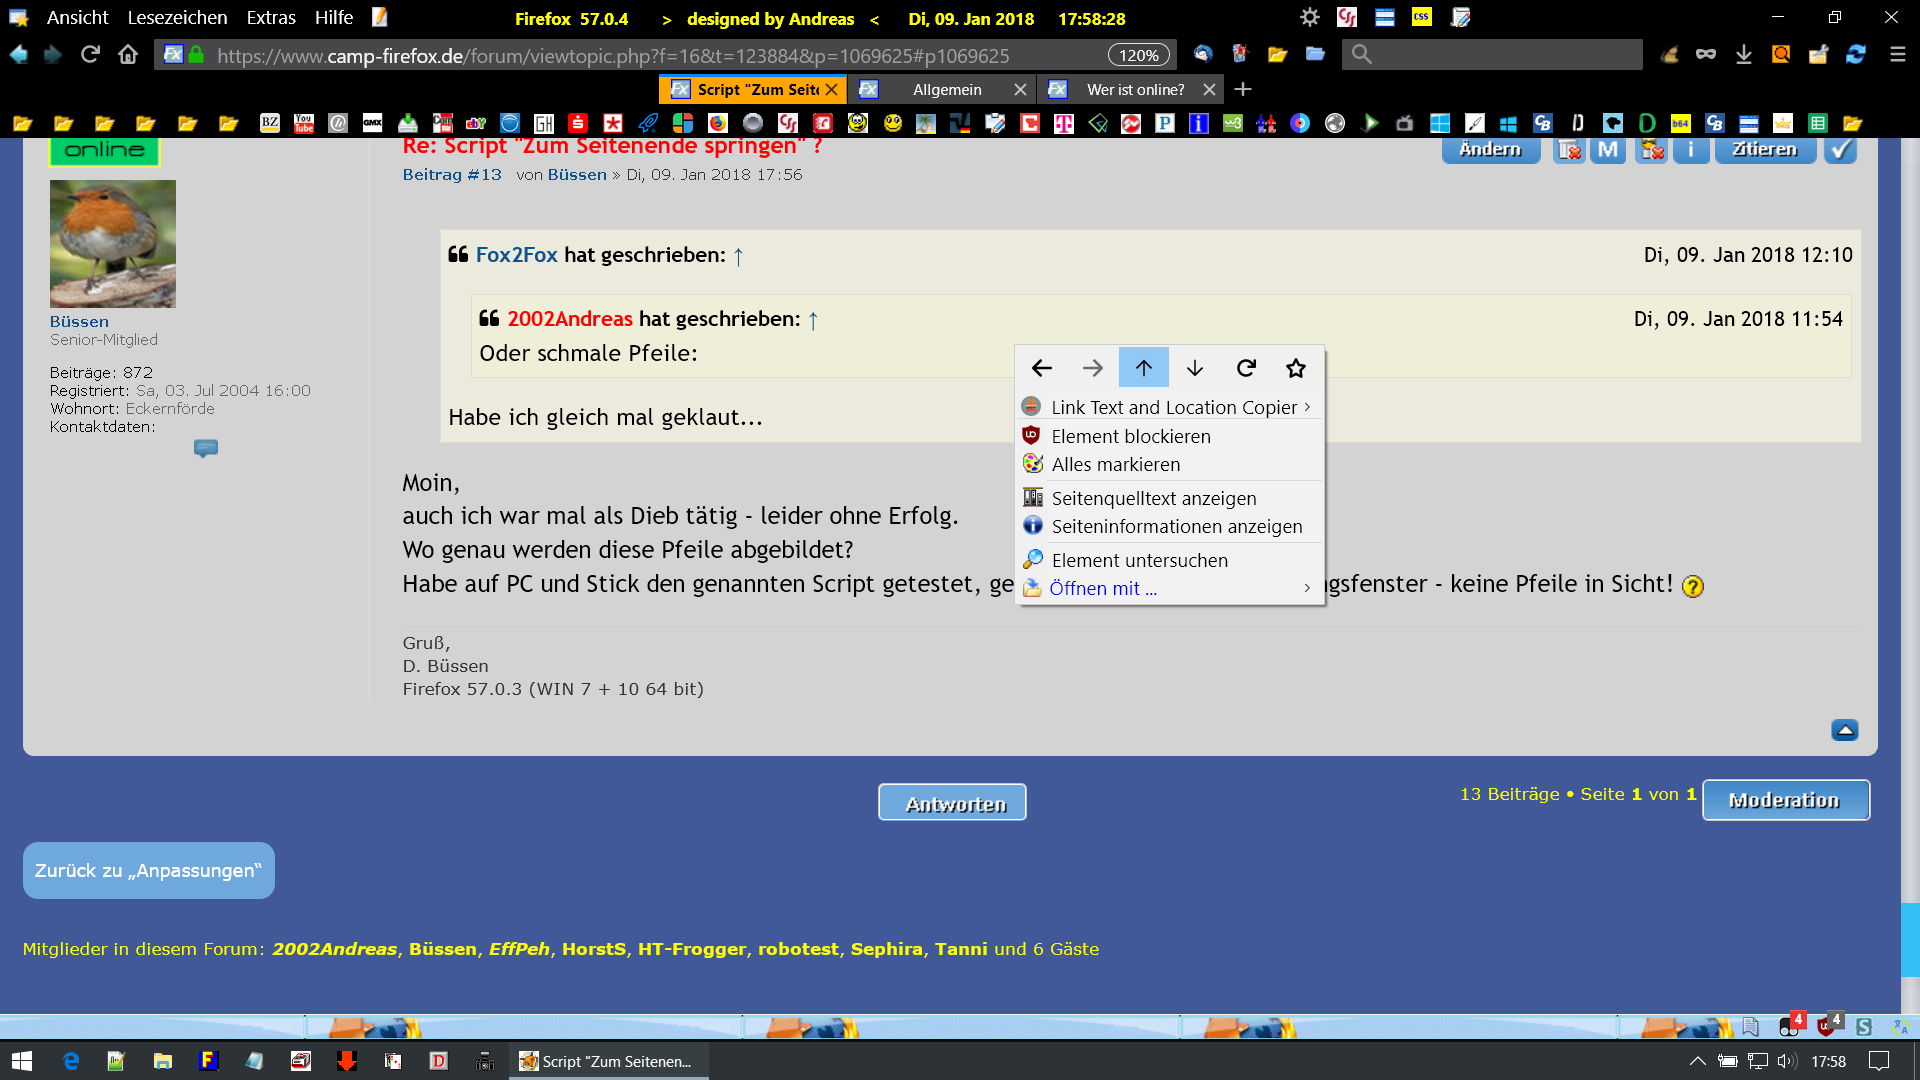Open the Windows Start menu

(22, 1061)
